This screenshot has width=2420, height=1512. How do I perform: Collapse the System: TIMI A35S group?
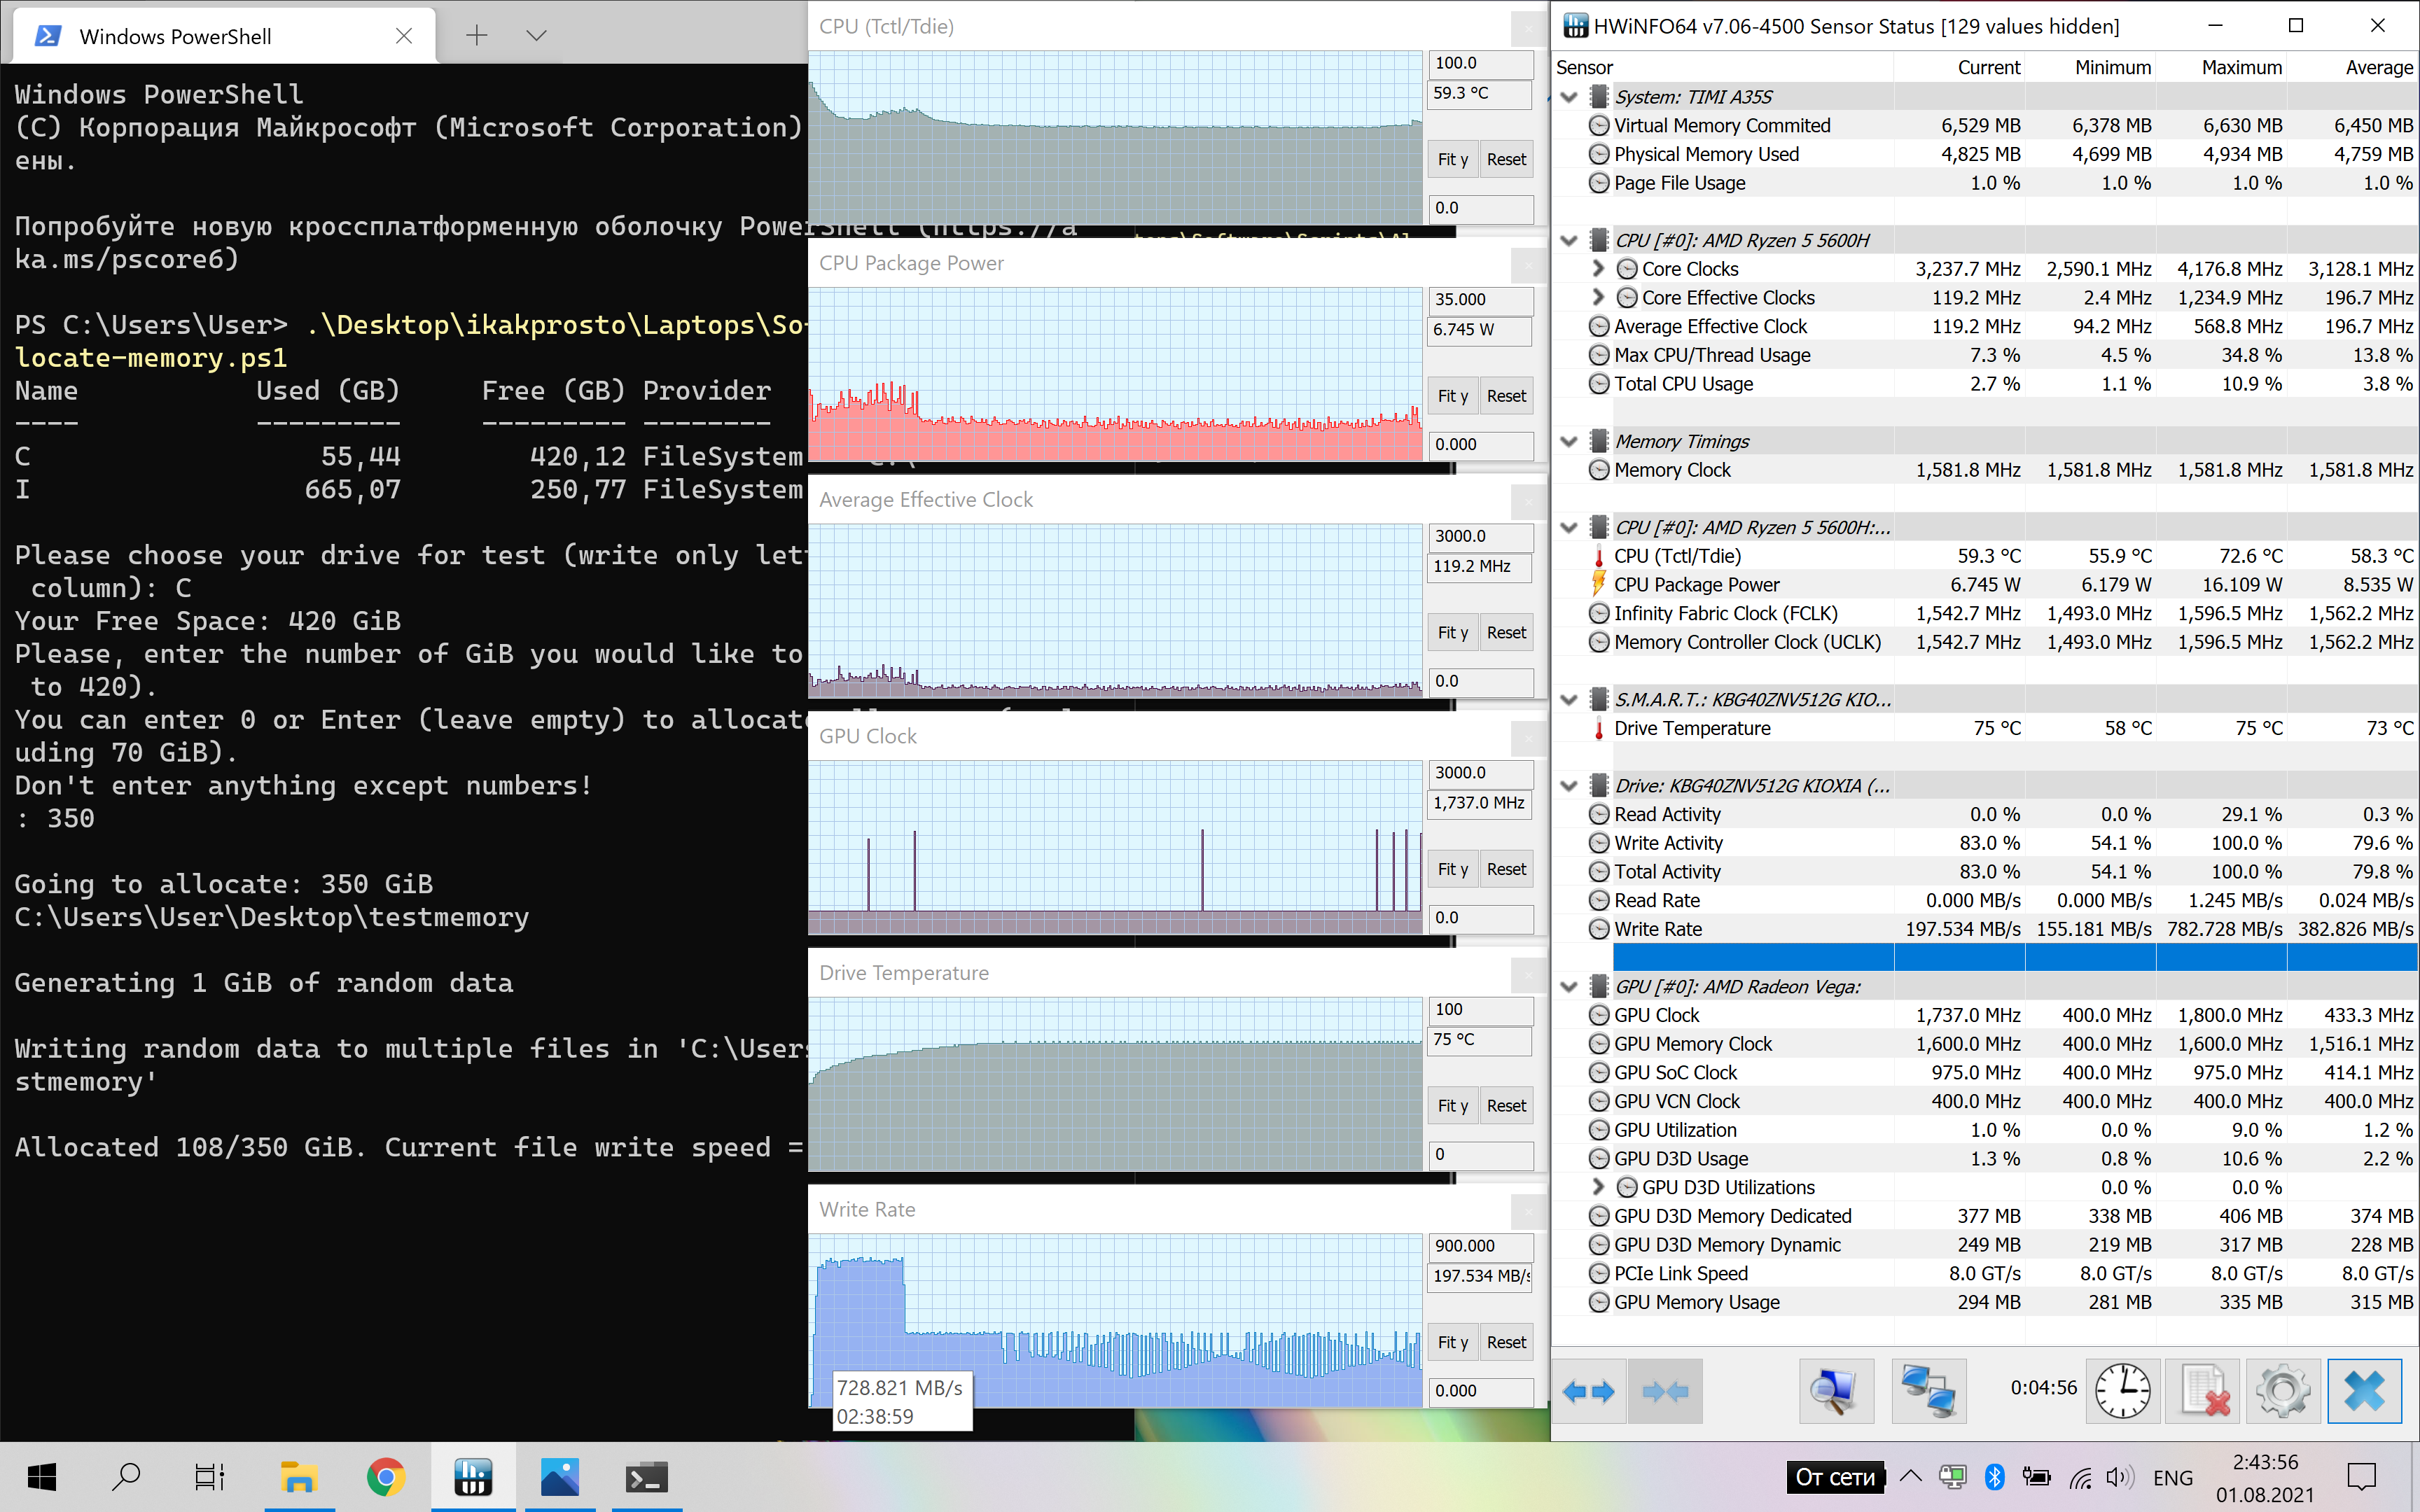click(1569, 97)
